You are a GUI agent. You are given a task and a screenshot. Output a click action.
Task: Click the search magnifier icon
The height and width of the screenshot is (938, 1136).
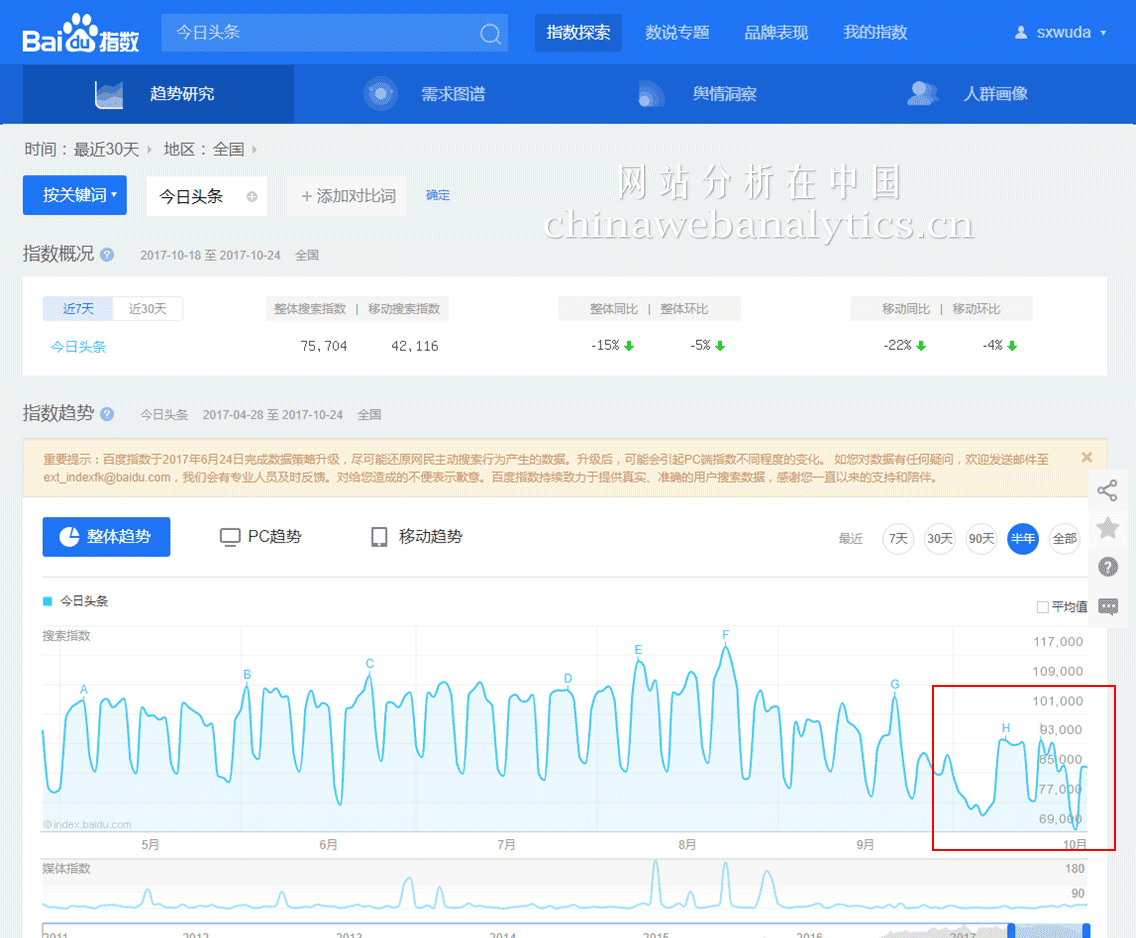[x=490, y=33]
